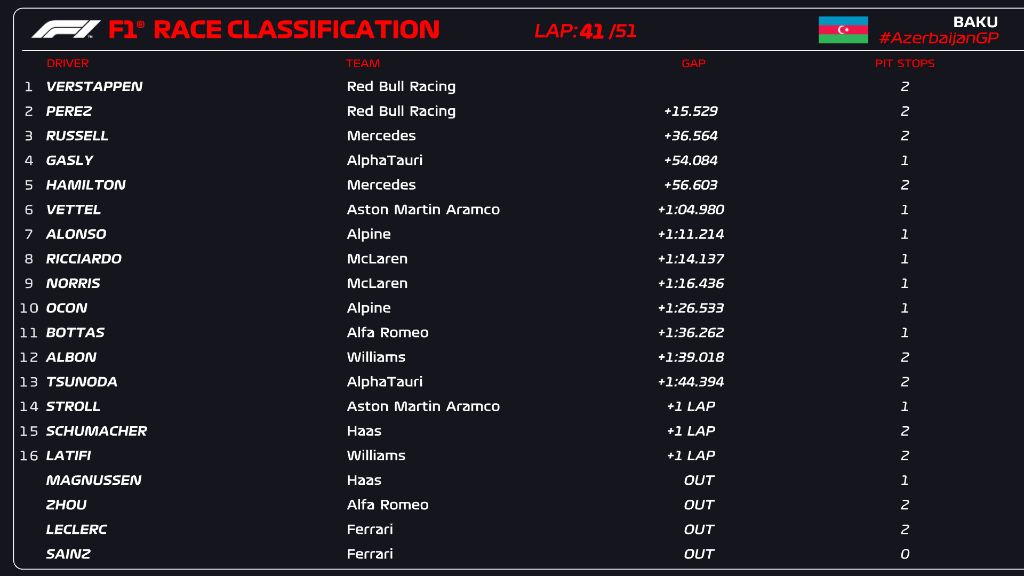The height and width of the screenshot is (576, 1024).
Task: Click Gasly's AlphaTauri team name
Action: pyautogui.click(x=384, y=160)
